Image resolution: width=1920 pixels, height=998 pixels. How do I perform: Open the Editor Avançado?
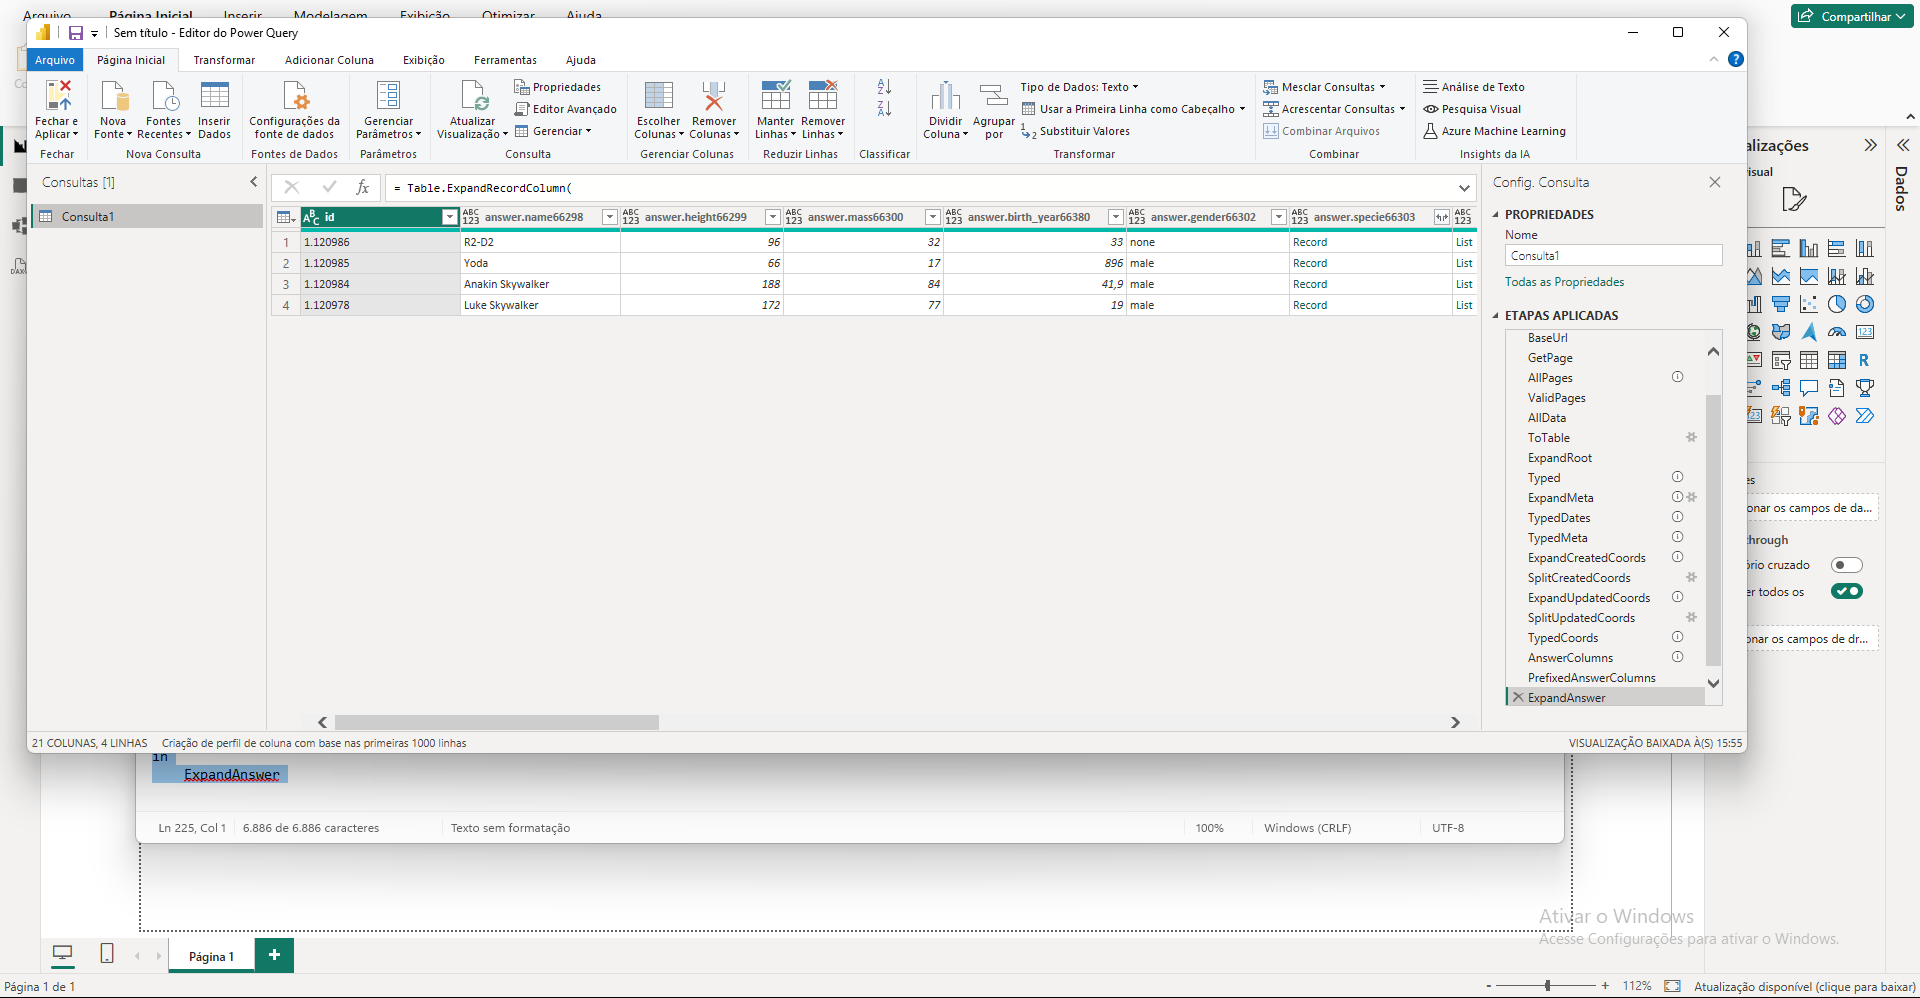pos(565,109)
